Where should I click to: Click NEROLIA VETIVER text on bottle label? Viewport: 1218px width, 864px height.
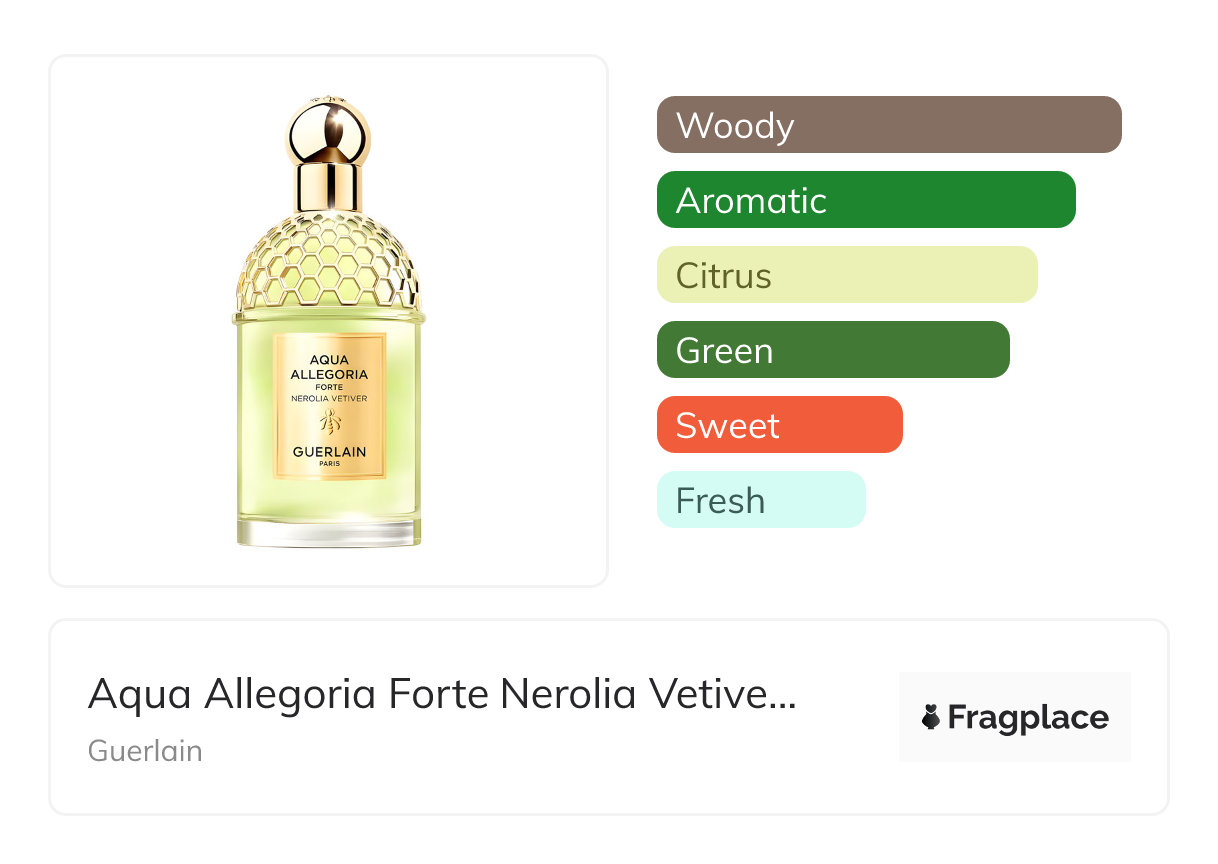click(329, 398)
